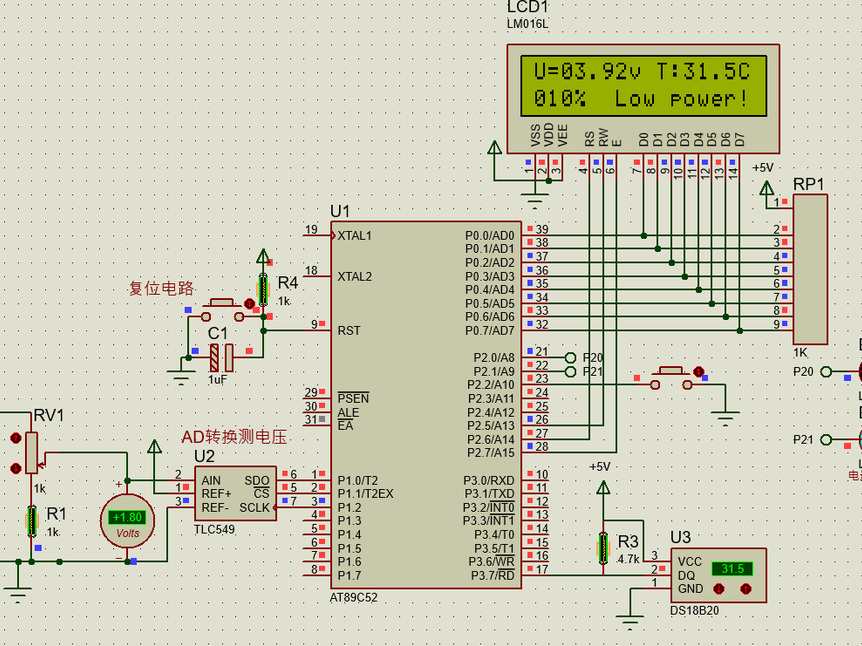This screenshot has width=862, height=646.
Task: Click the red label 'AD转换测电压'
Action: (234, 437)
